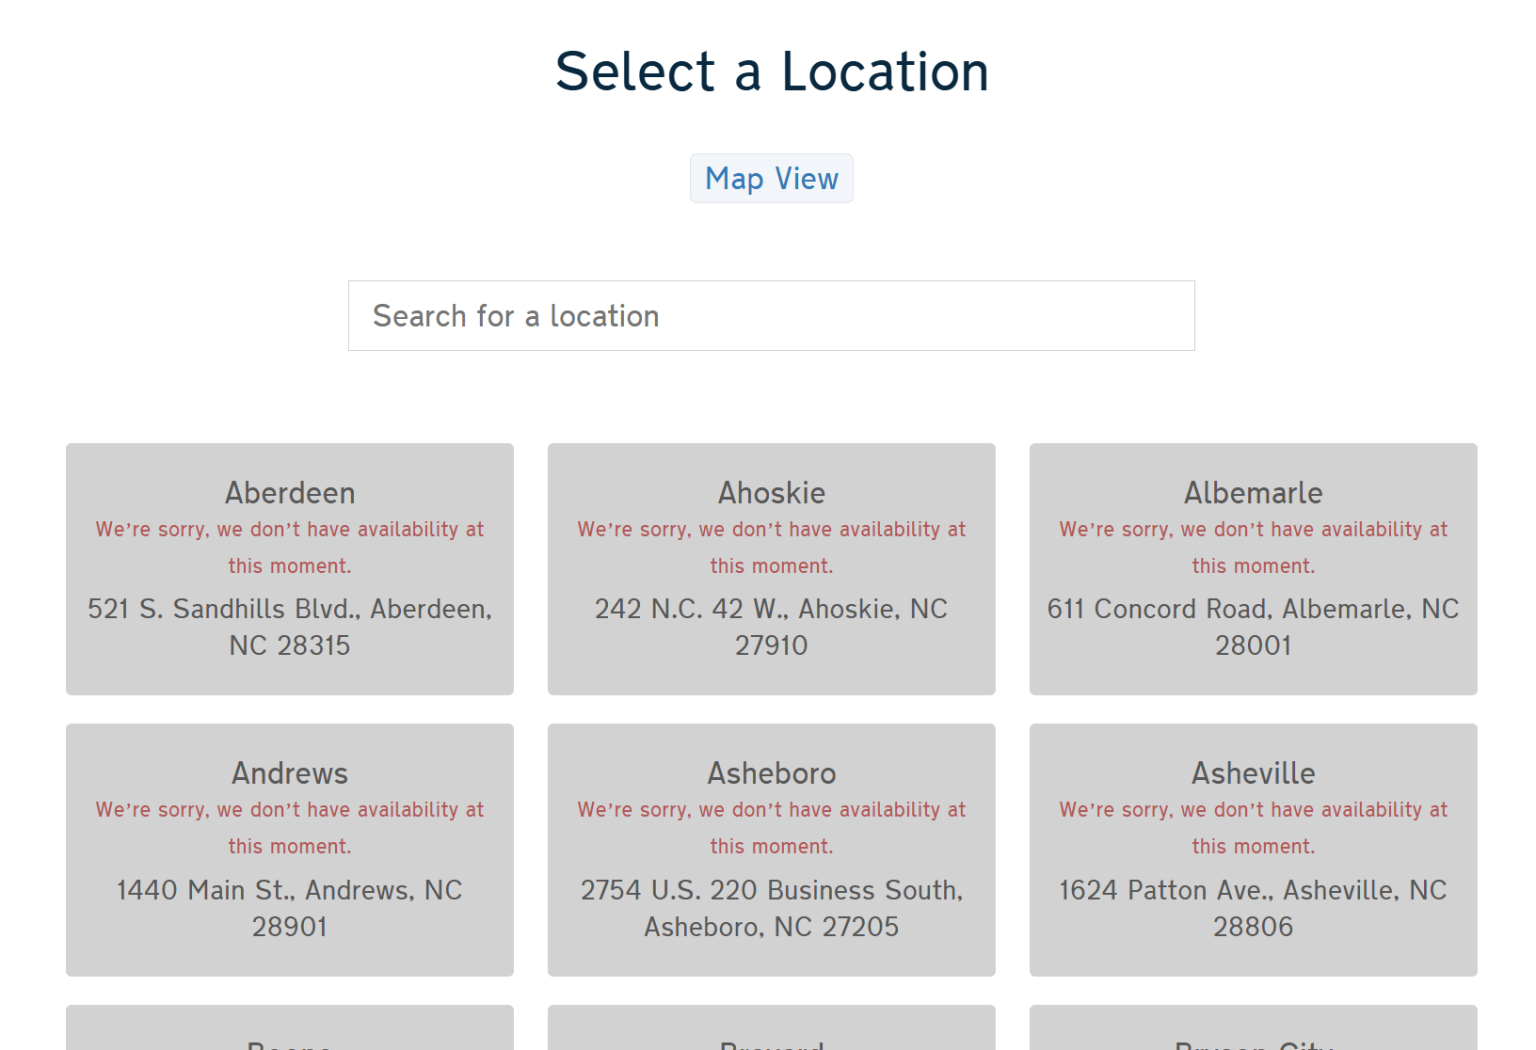Open the Boone location card
Screen dimensions: 1536x1050
[289, 1030]
